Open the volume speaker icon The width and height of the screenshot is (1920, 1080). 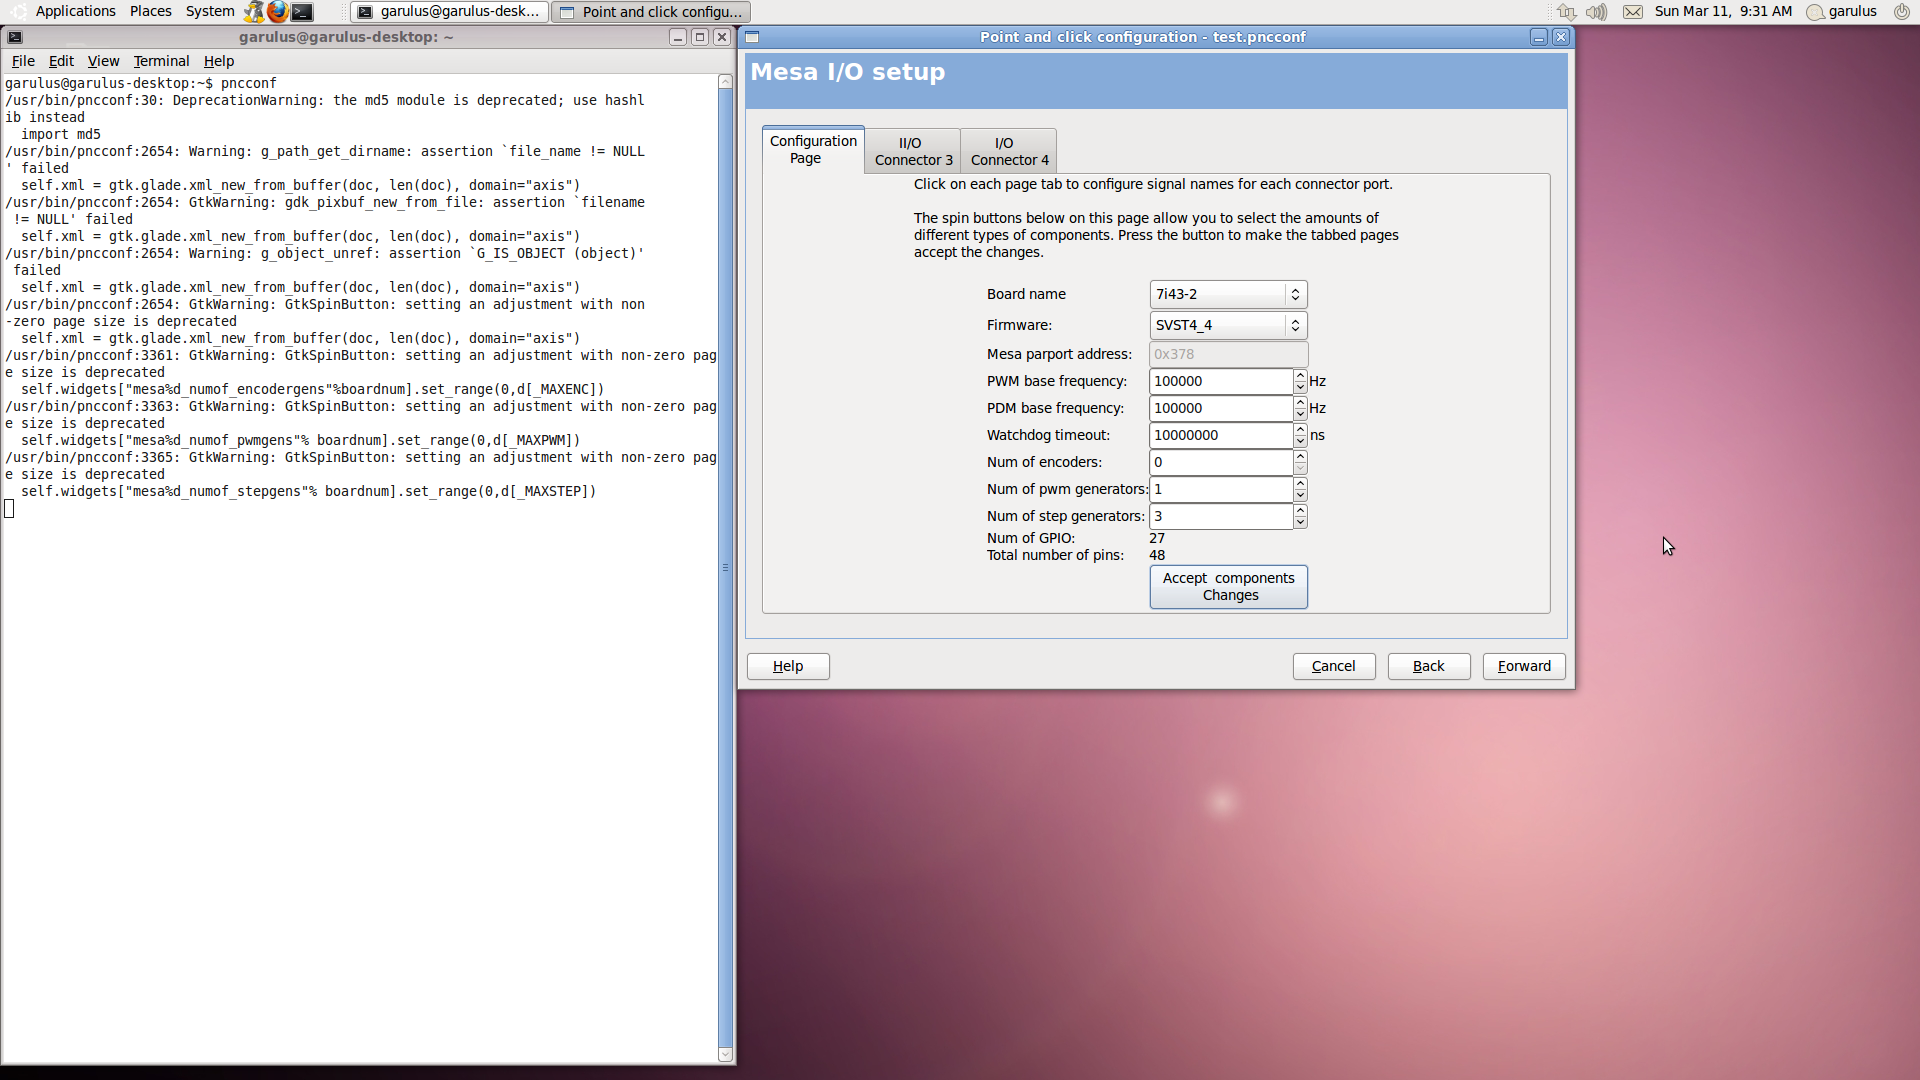point(1596,12)
